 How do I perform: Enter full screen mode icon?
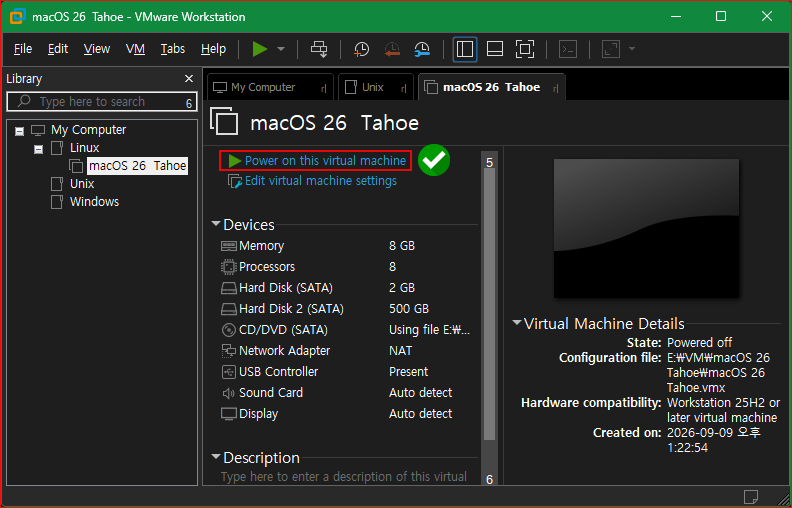(525, 49)
